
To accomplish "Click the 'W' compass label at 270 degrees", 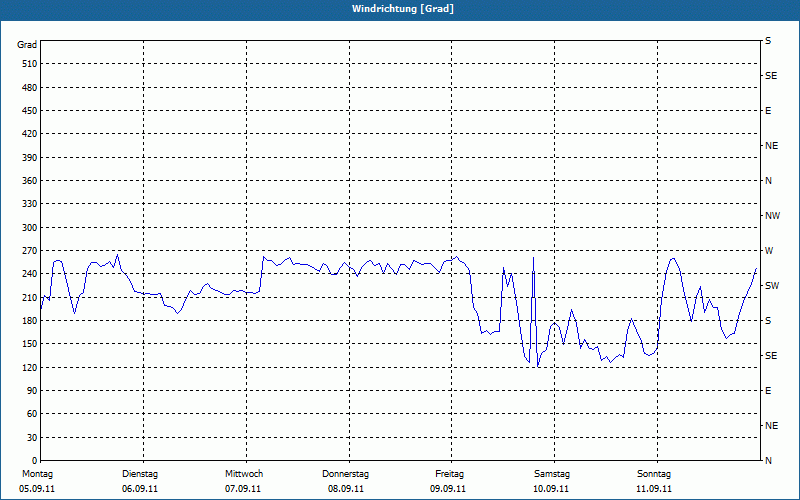I will tap(769, 251).
